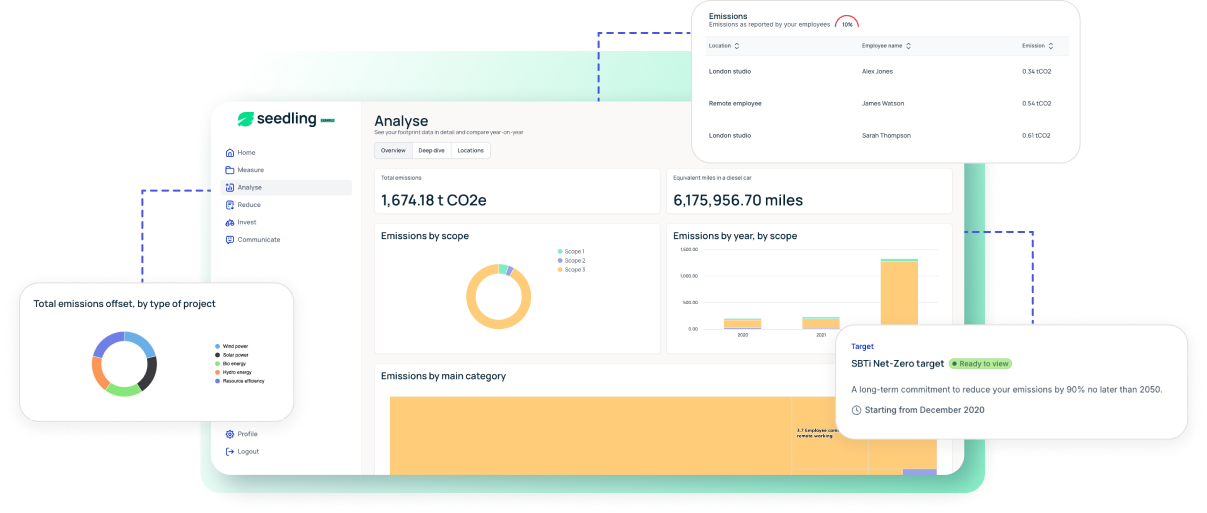Switch to the Locations tab
This screenshot has height=513, width=1207.
[471, 151]
